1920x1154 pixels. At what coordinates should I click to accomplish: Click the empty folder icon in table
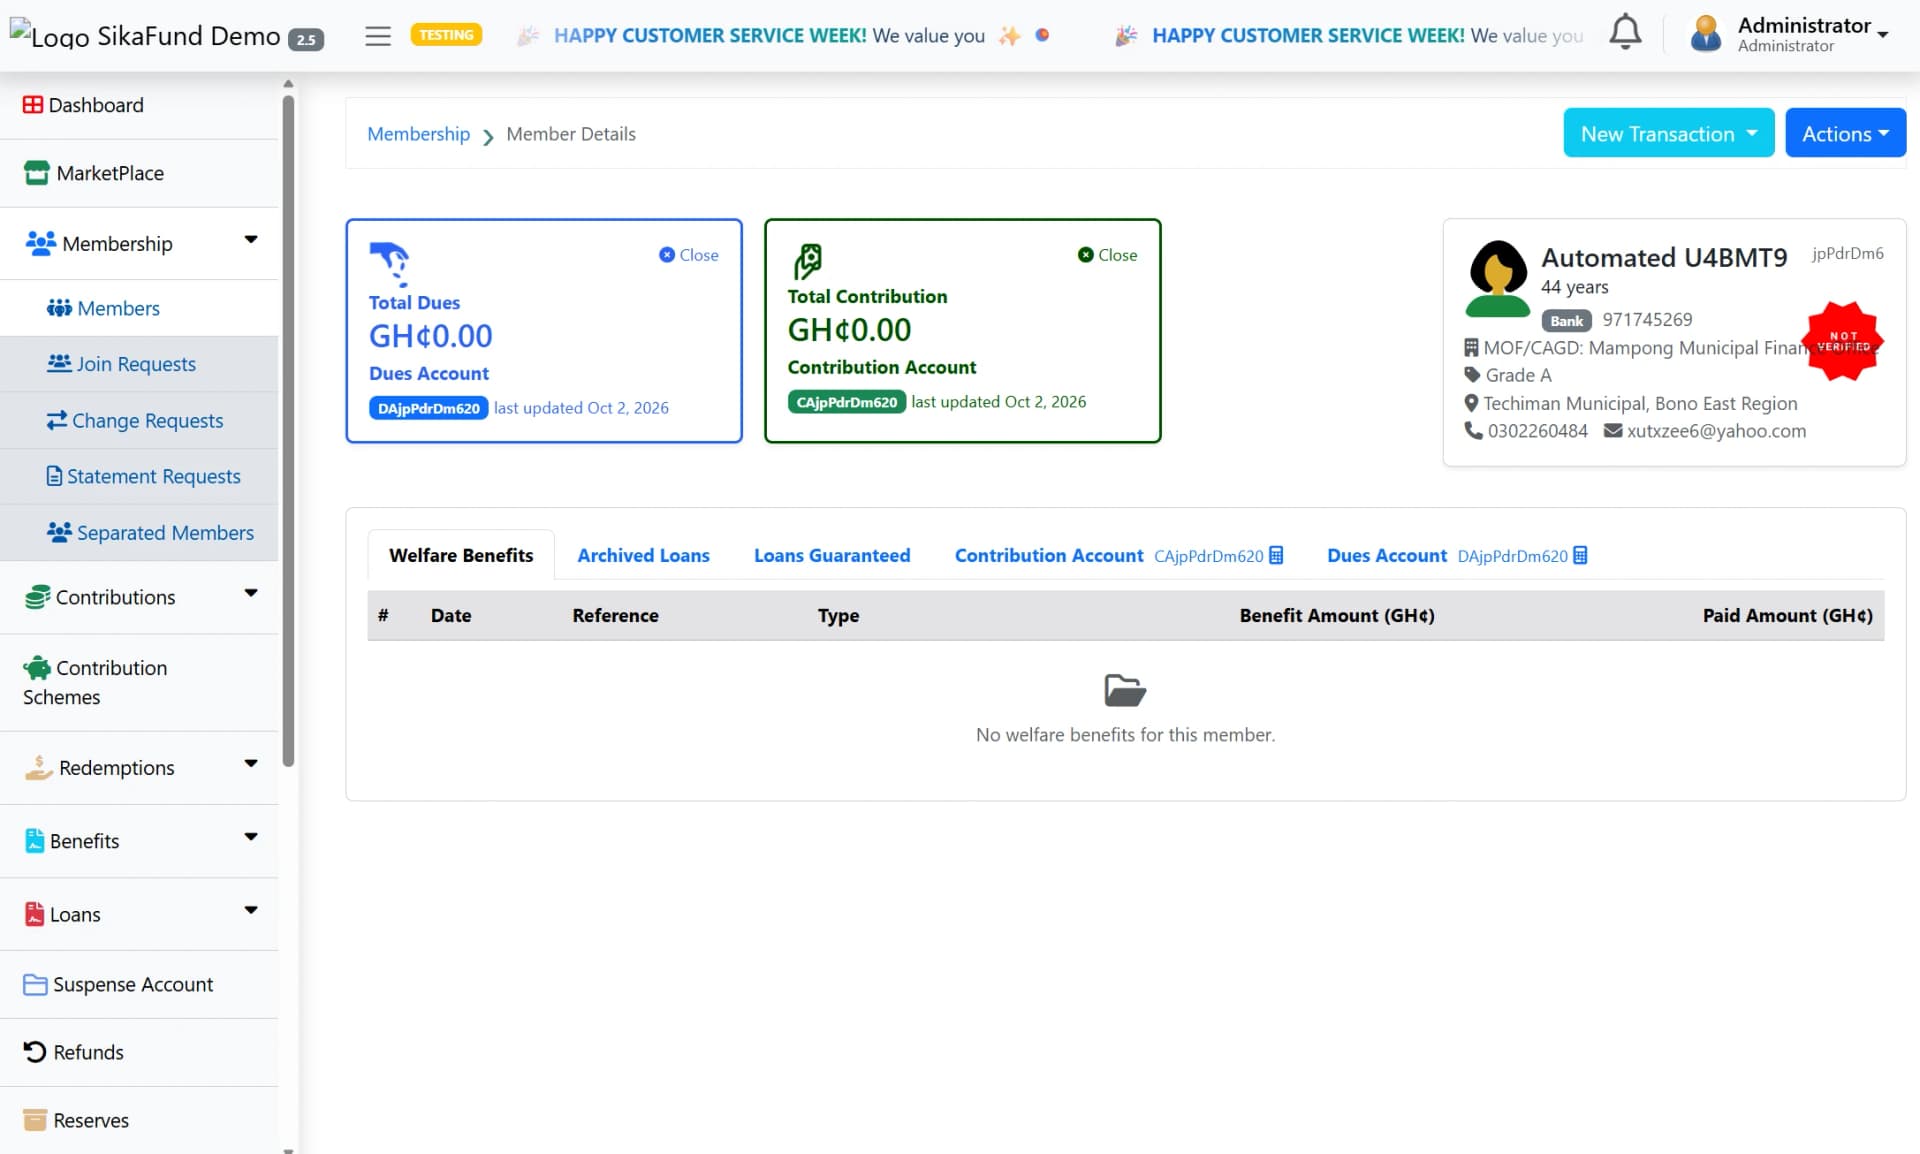point(1125,690)
